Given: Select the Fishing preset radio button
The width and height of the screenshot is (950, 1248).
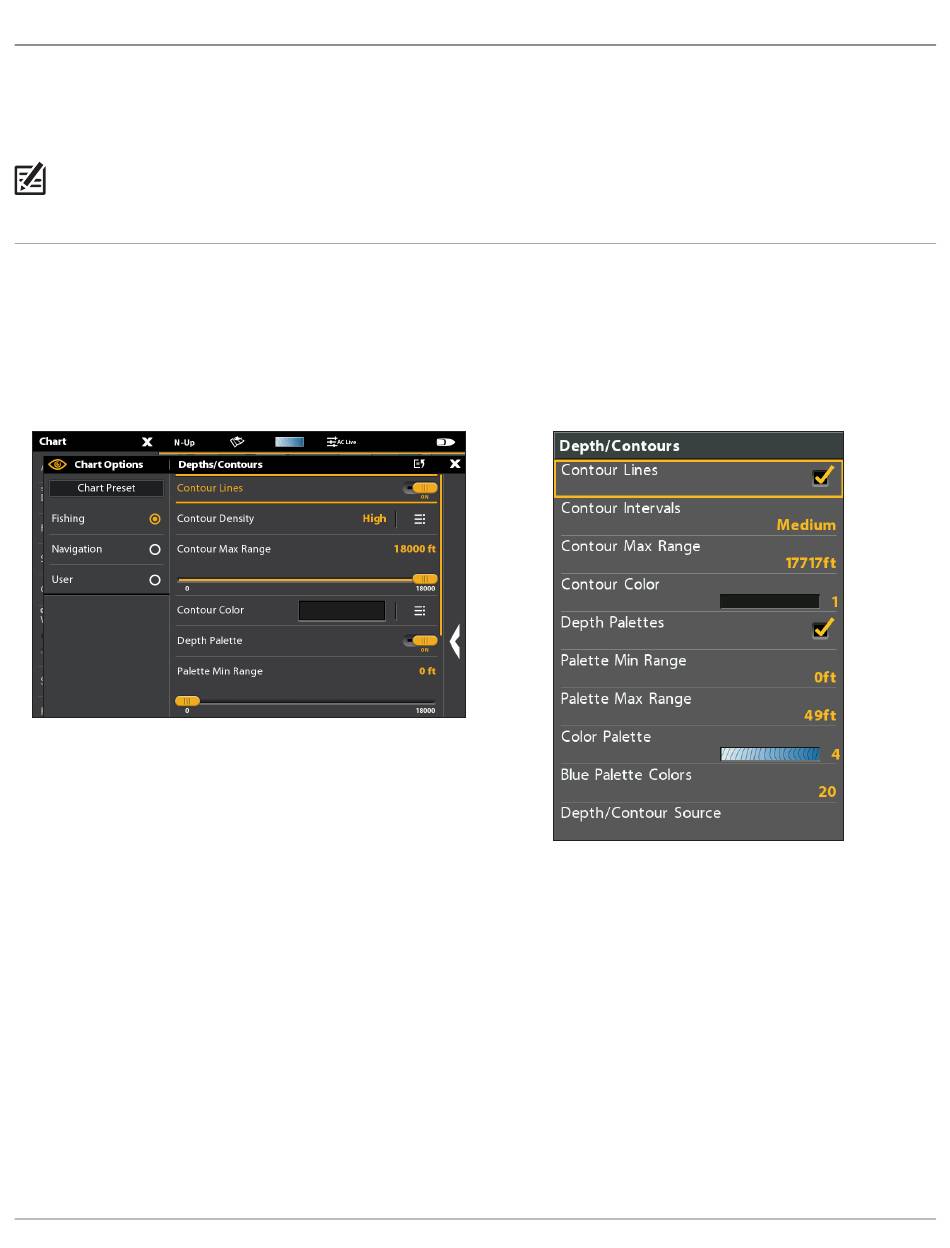Looking at the screenshot, I should [x=155, y=519].
